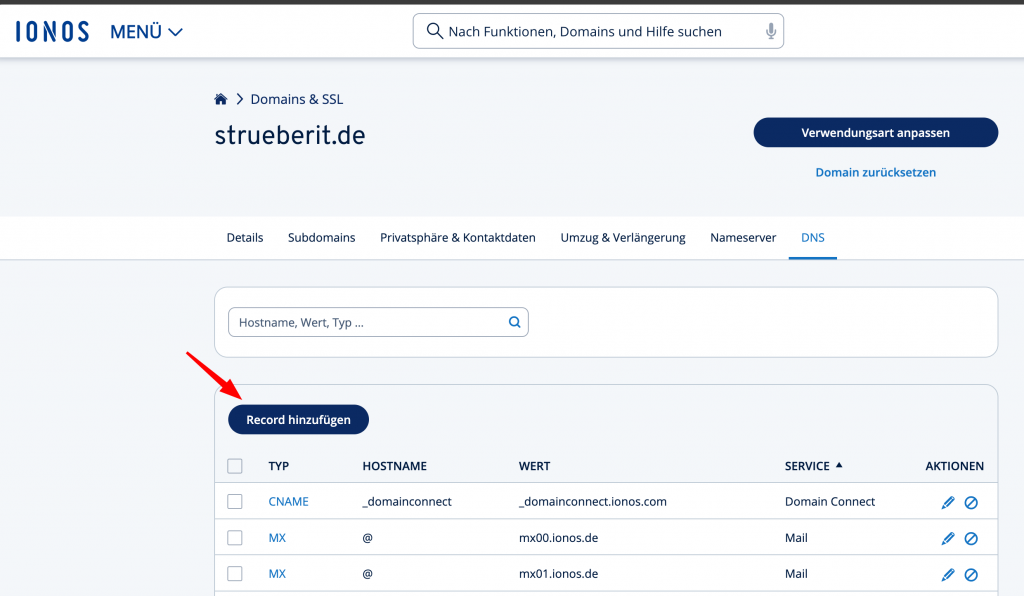1024x596 pixels.
Task: Tick the select-all records checkbox
Action: tap(235, 466)
